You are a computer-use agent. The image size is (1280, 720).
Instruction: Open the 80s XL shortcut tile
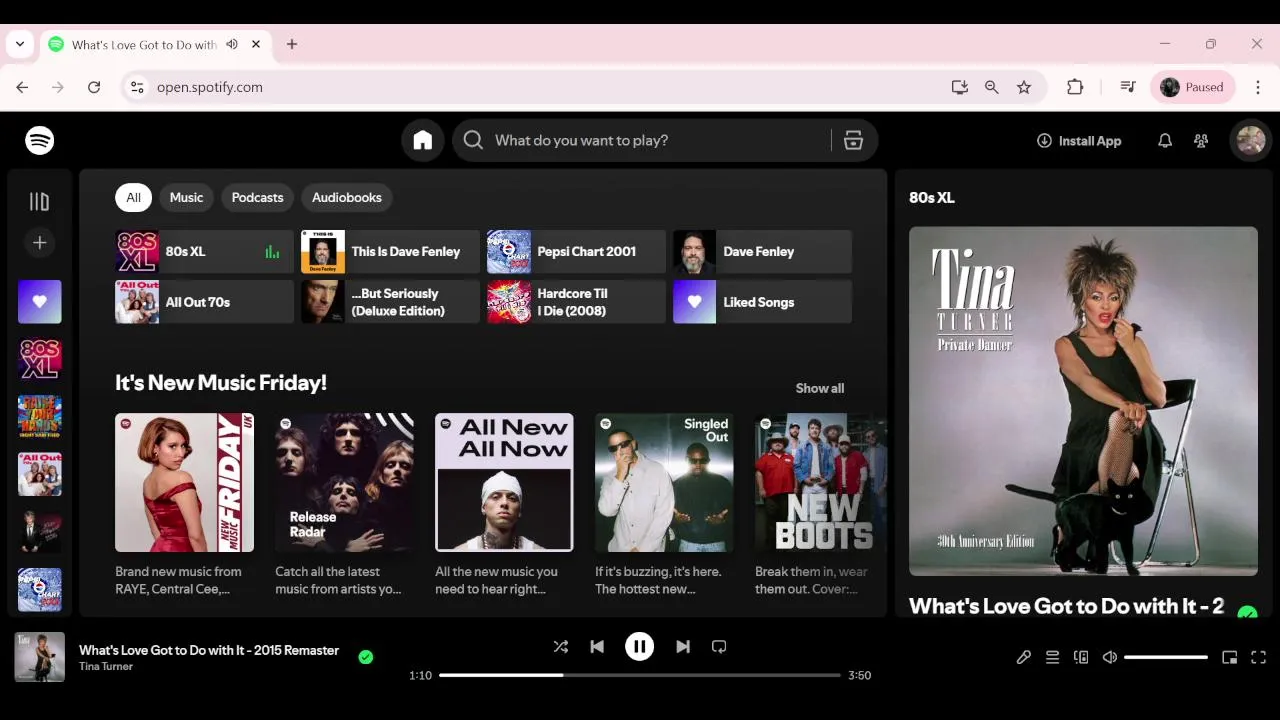[x=204, y=252]
